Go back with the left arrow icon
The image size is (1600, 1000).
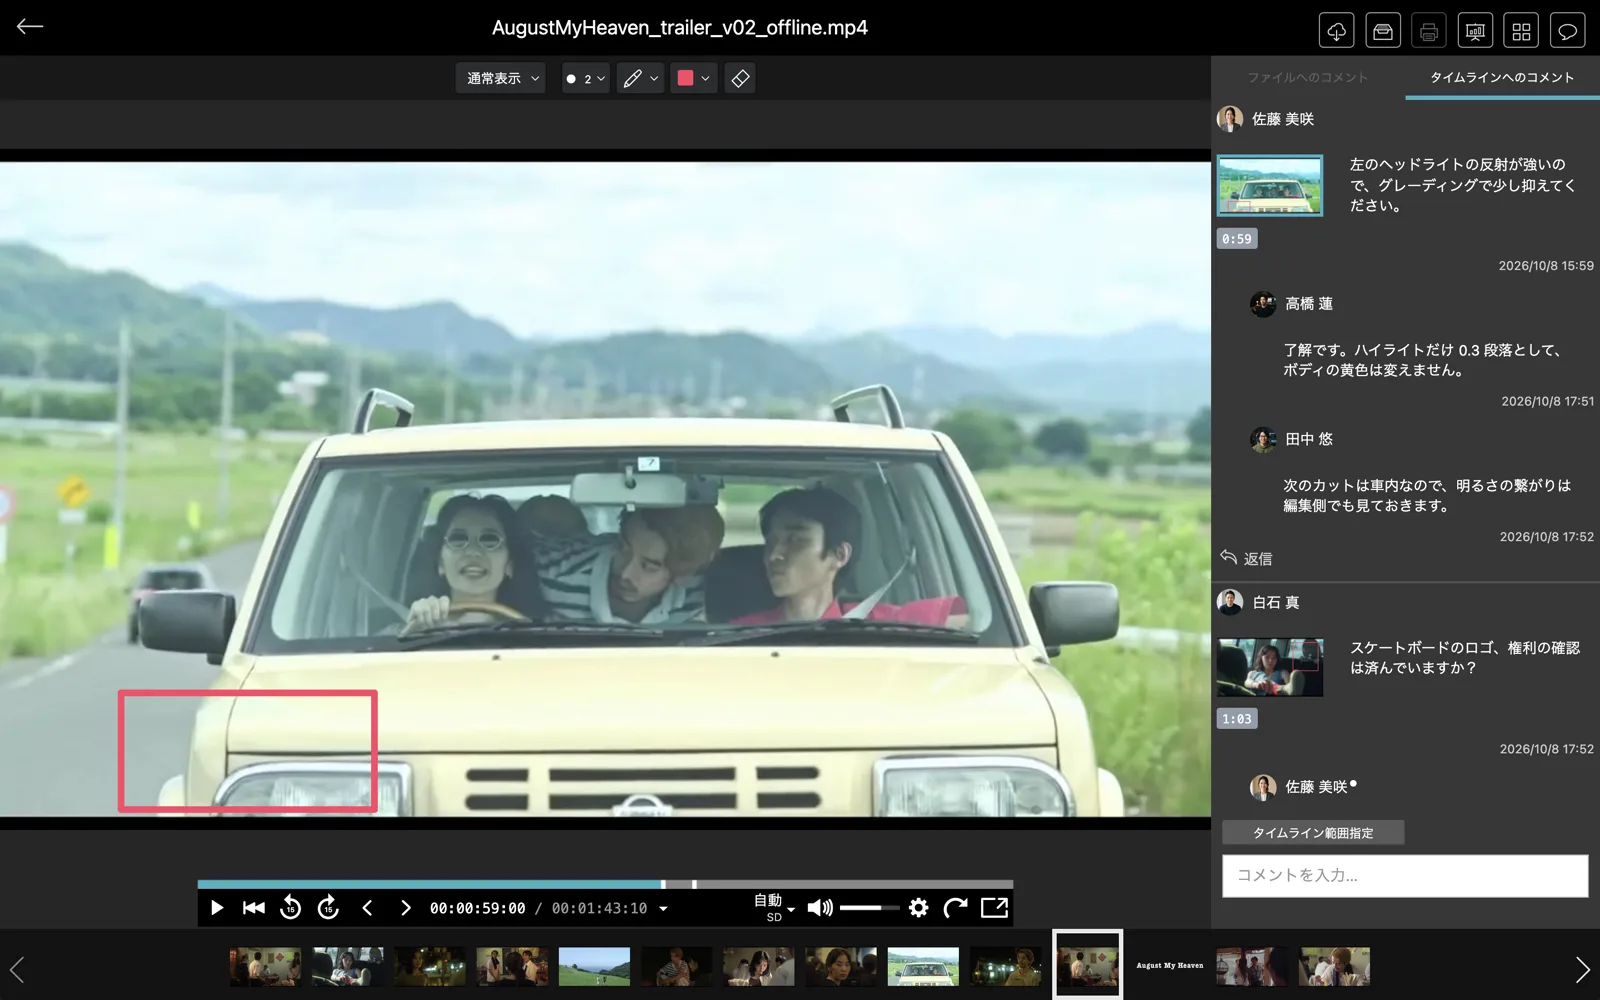click(x=30, y=27)
